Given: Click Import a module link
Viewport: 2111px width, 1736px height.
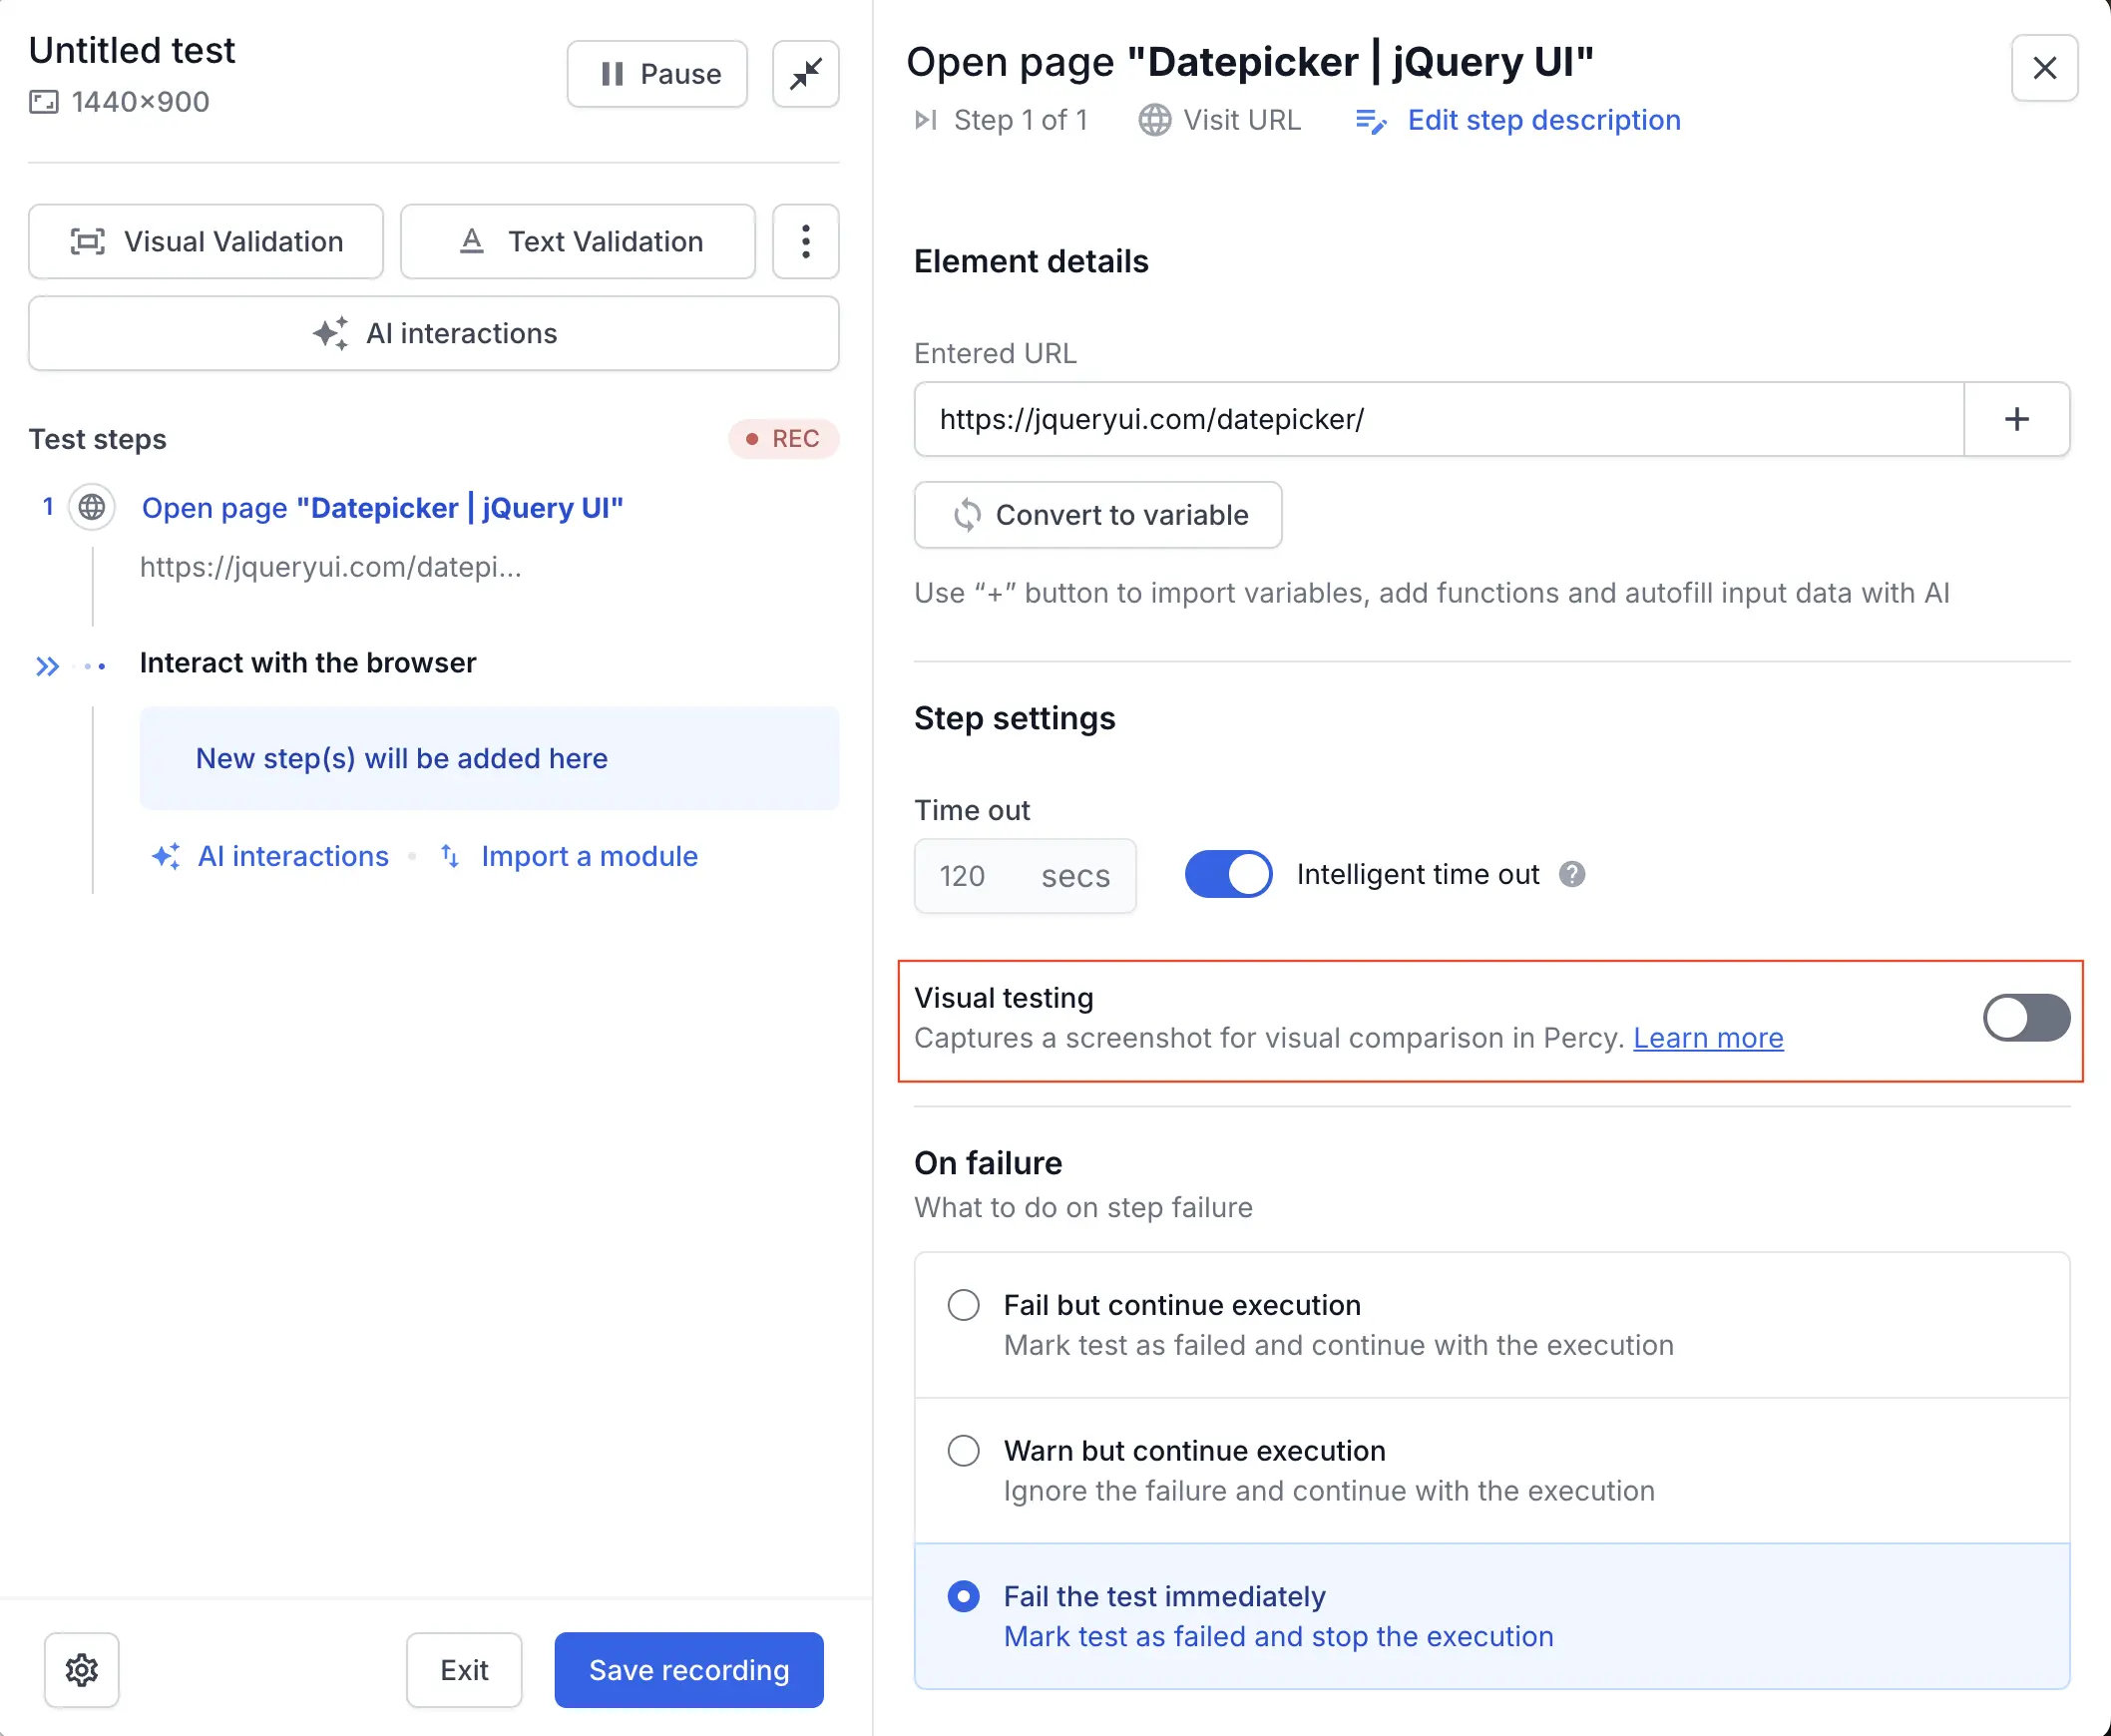Looking at the screenshot, I should (x=588, y=856).
